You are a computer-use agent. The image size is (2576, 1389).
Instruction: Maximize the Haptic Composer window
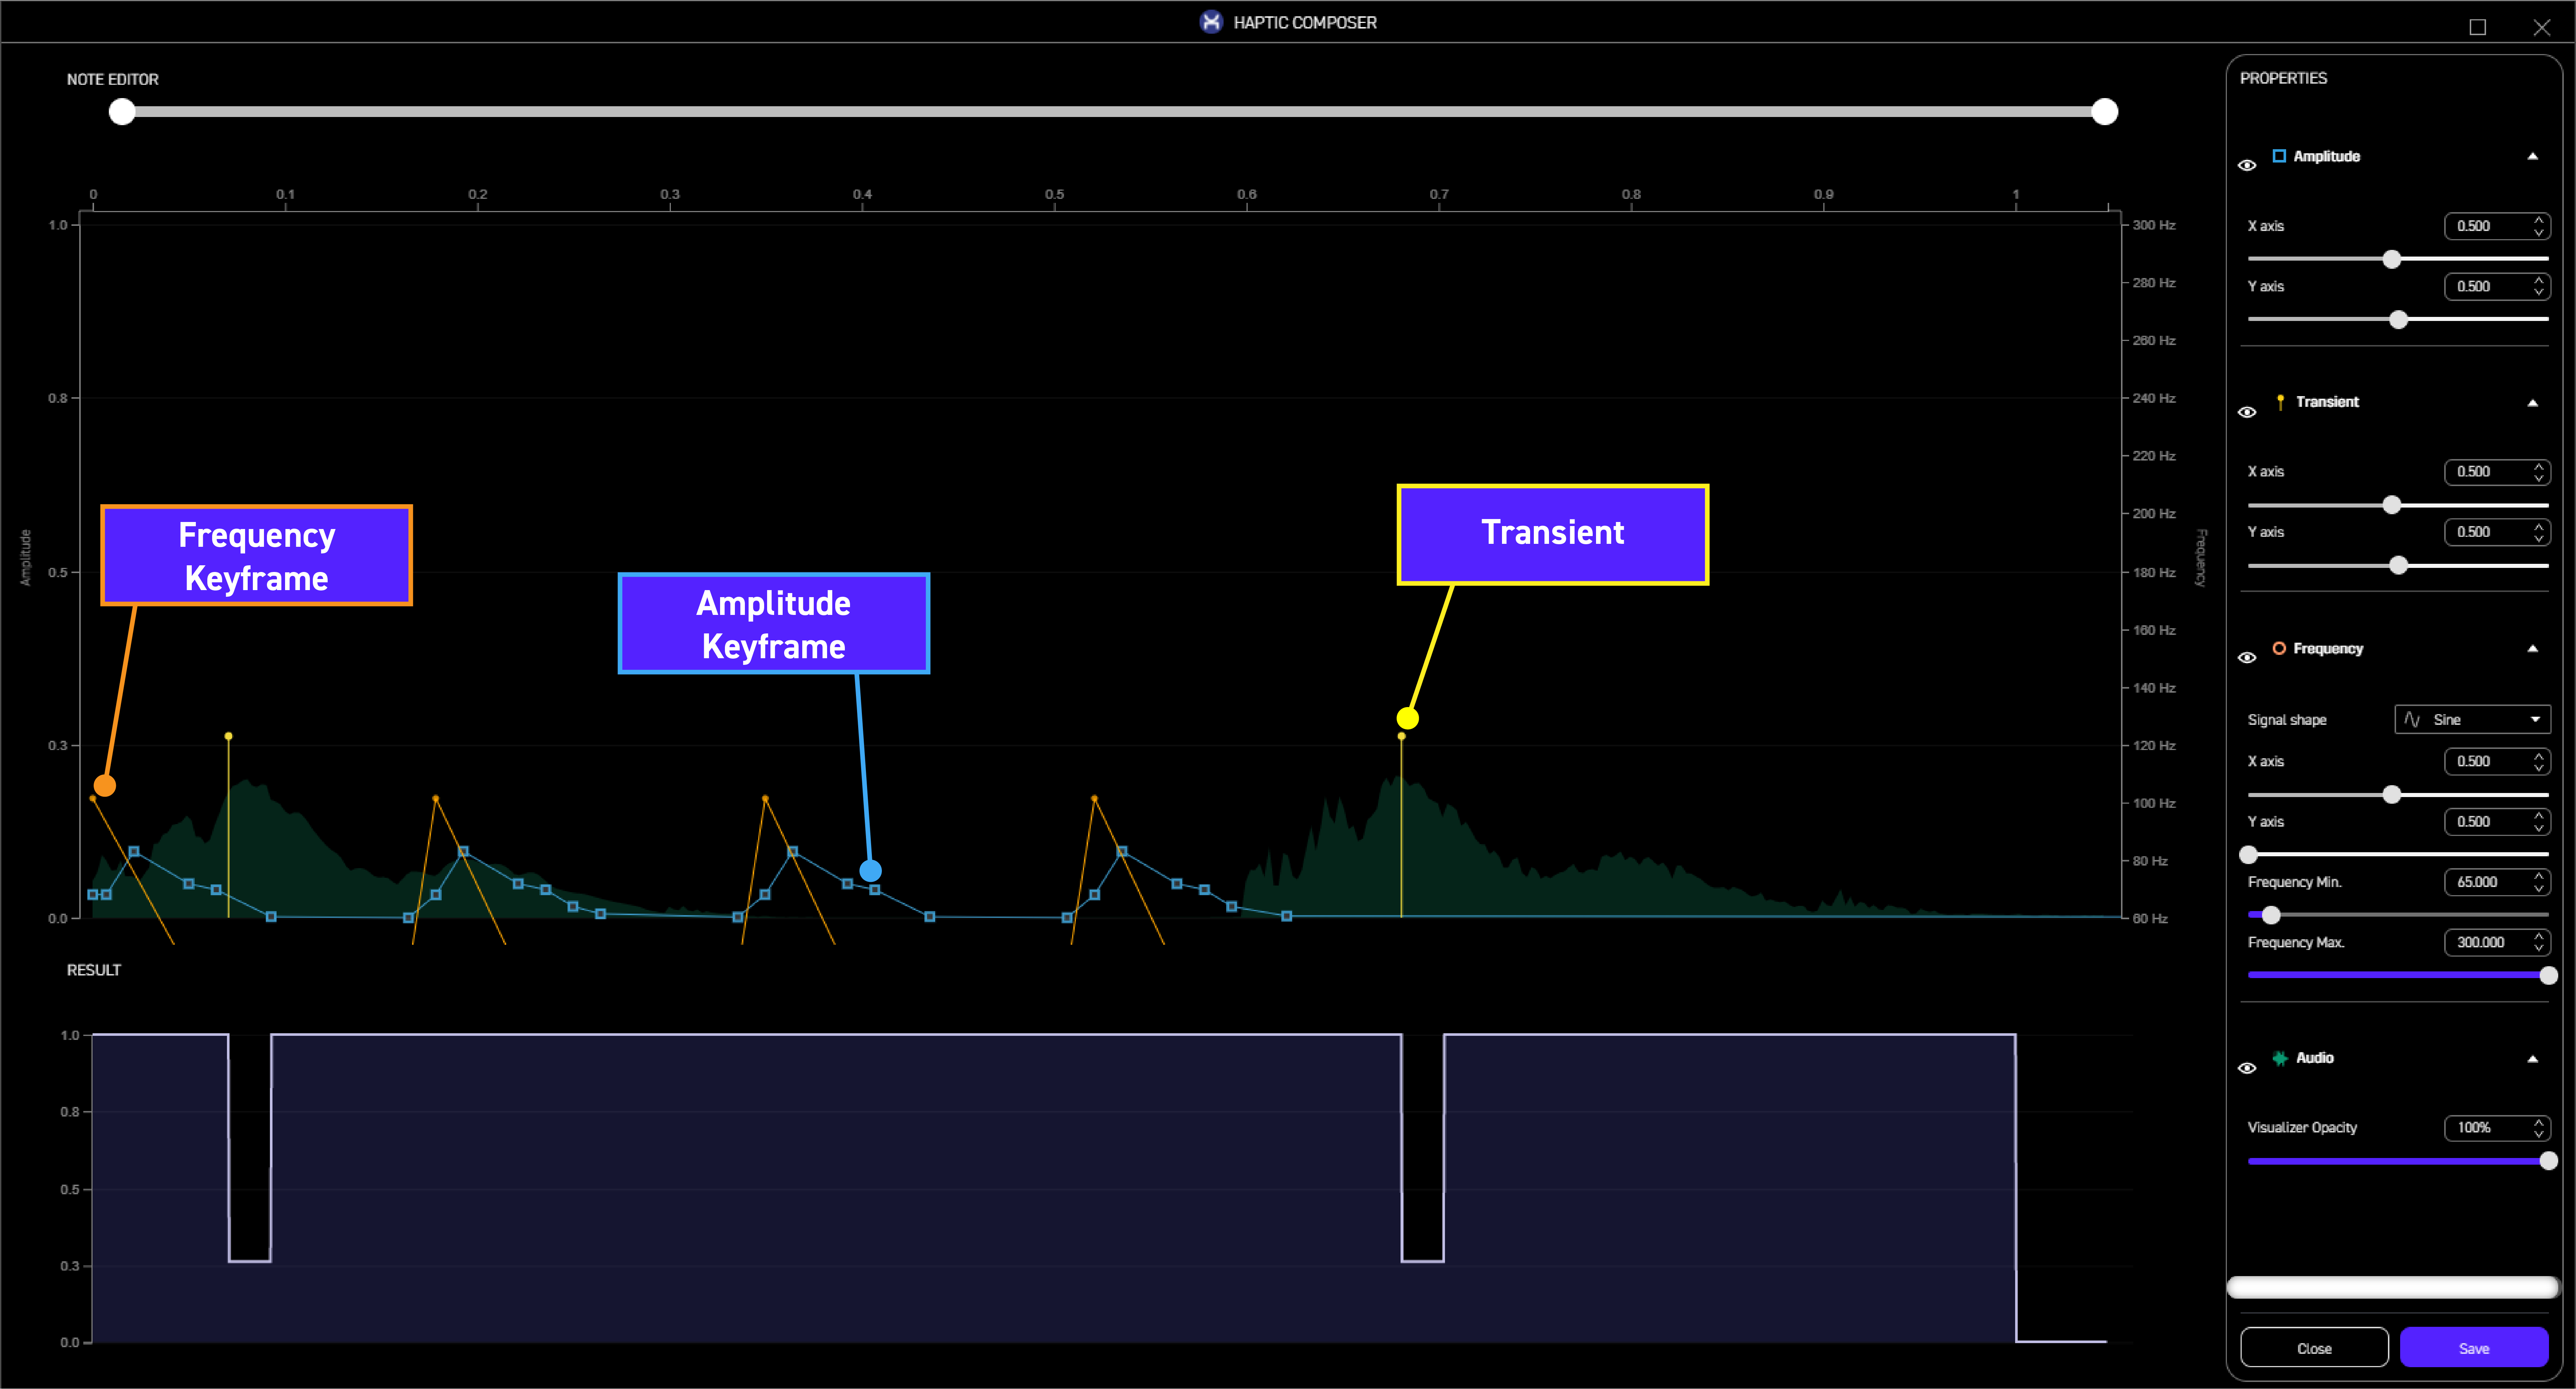click(2478, 27)
